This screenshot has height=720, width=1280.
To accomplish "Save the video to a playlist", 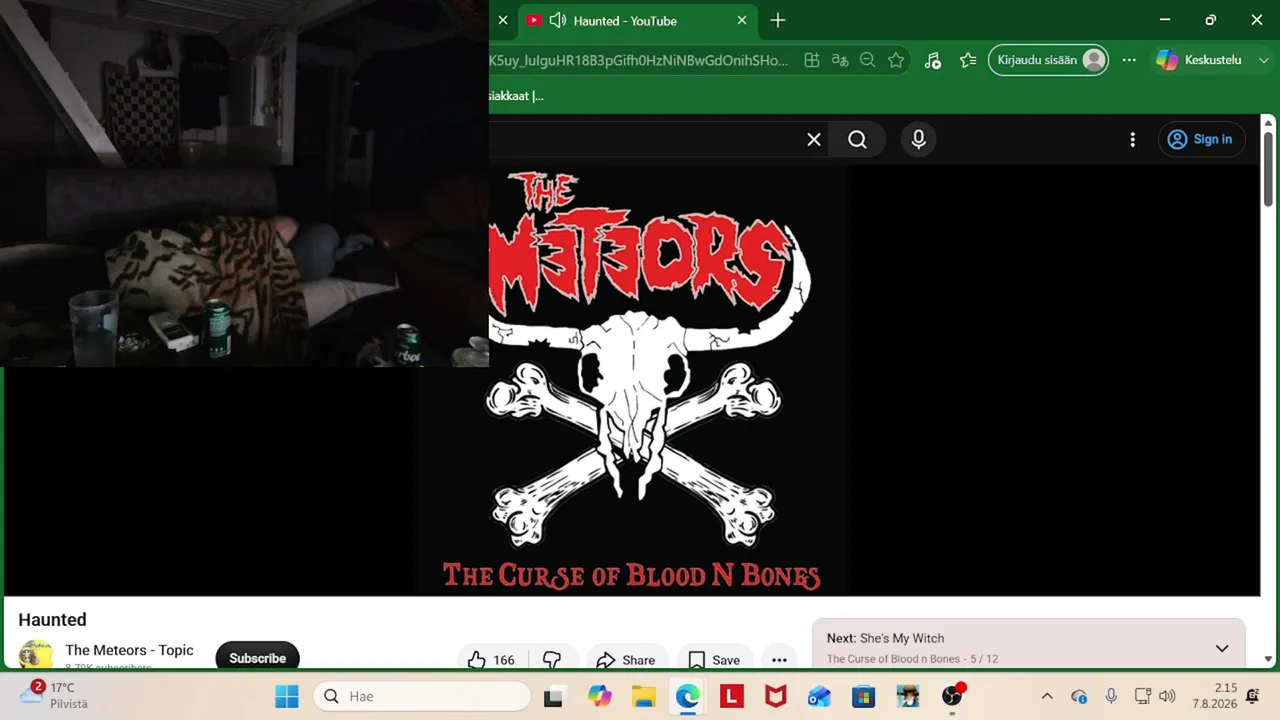I will point(714,659).
